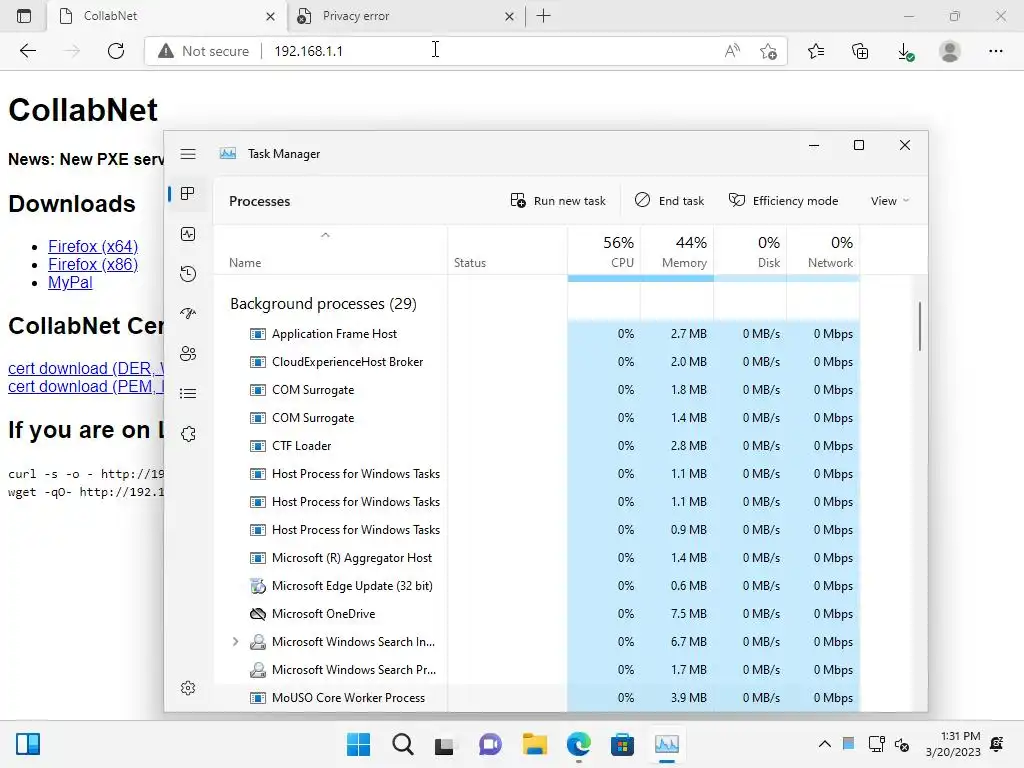The width and height of the screenshot is (1024, 768).
Task: Select Microsoft Edge Update (32 bit) process
Action: tap(536, 586)
